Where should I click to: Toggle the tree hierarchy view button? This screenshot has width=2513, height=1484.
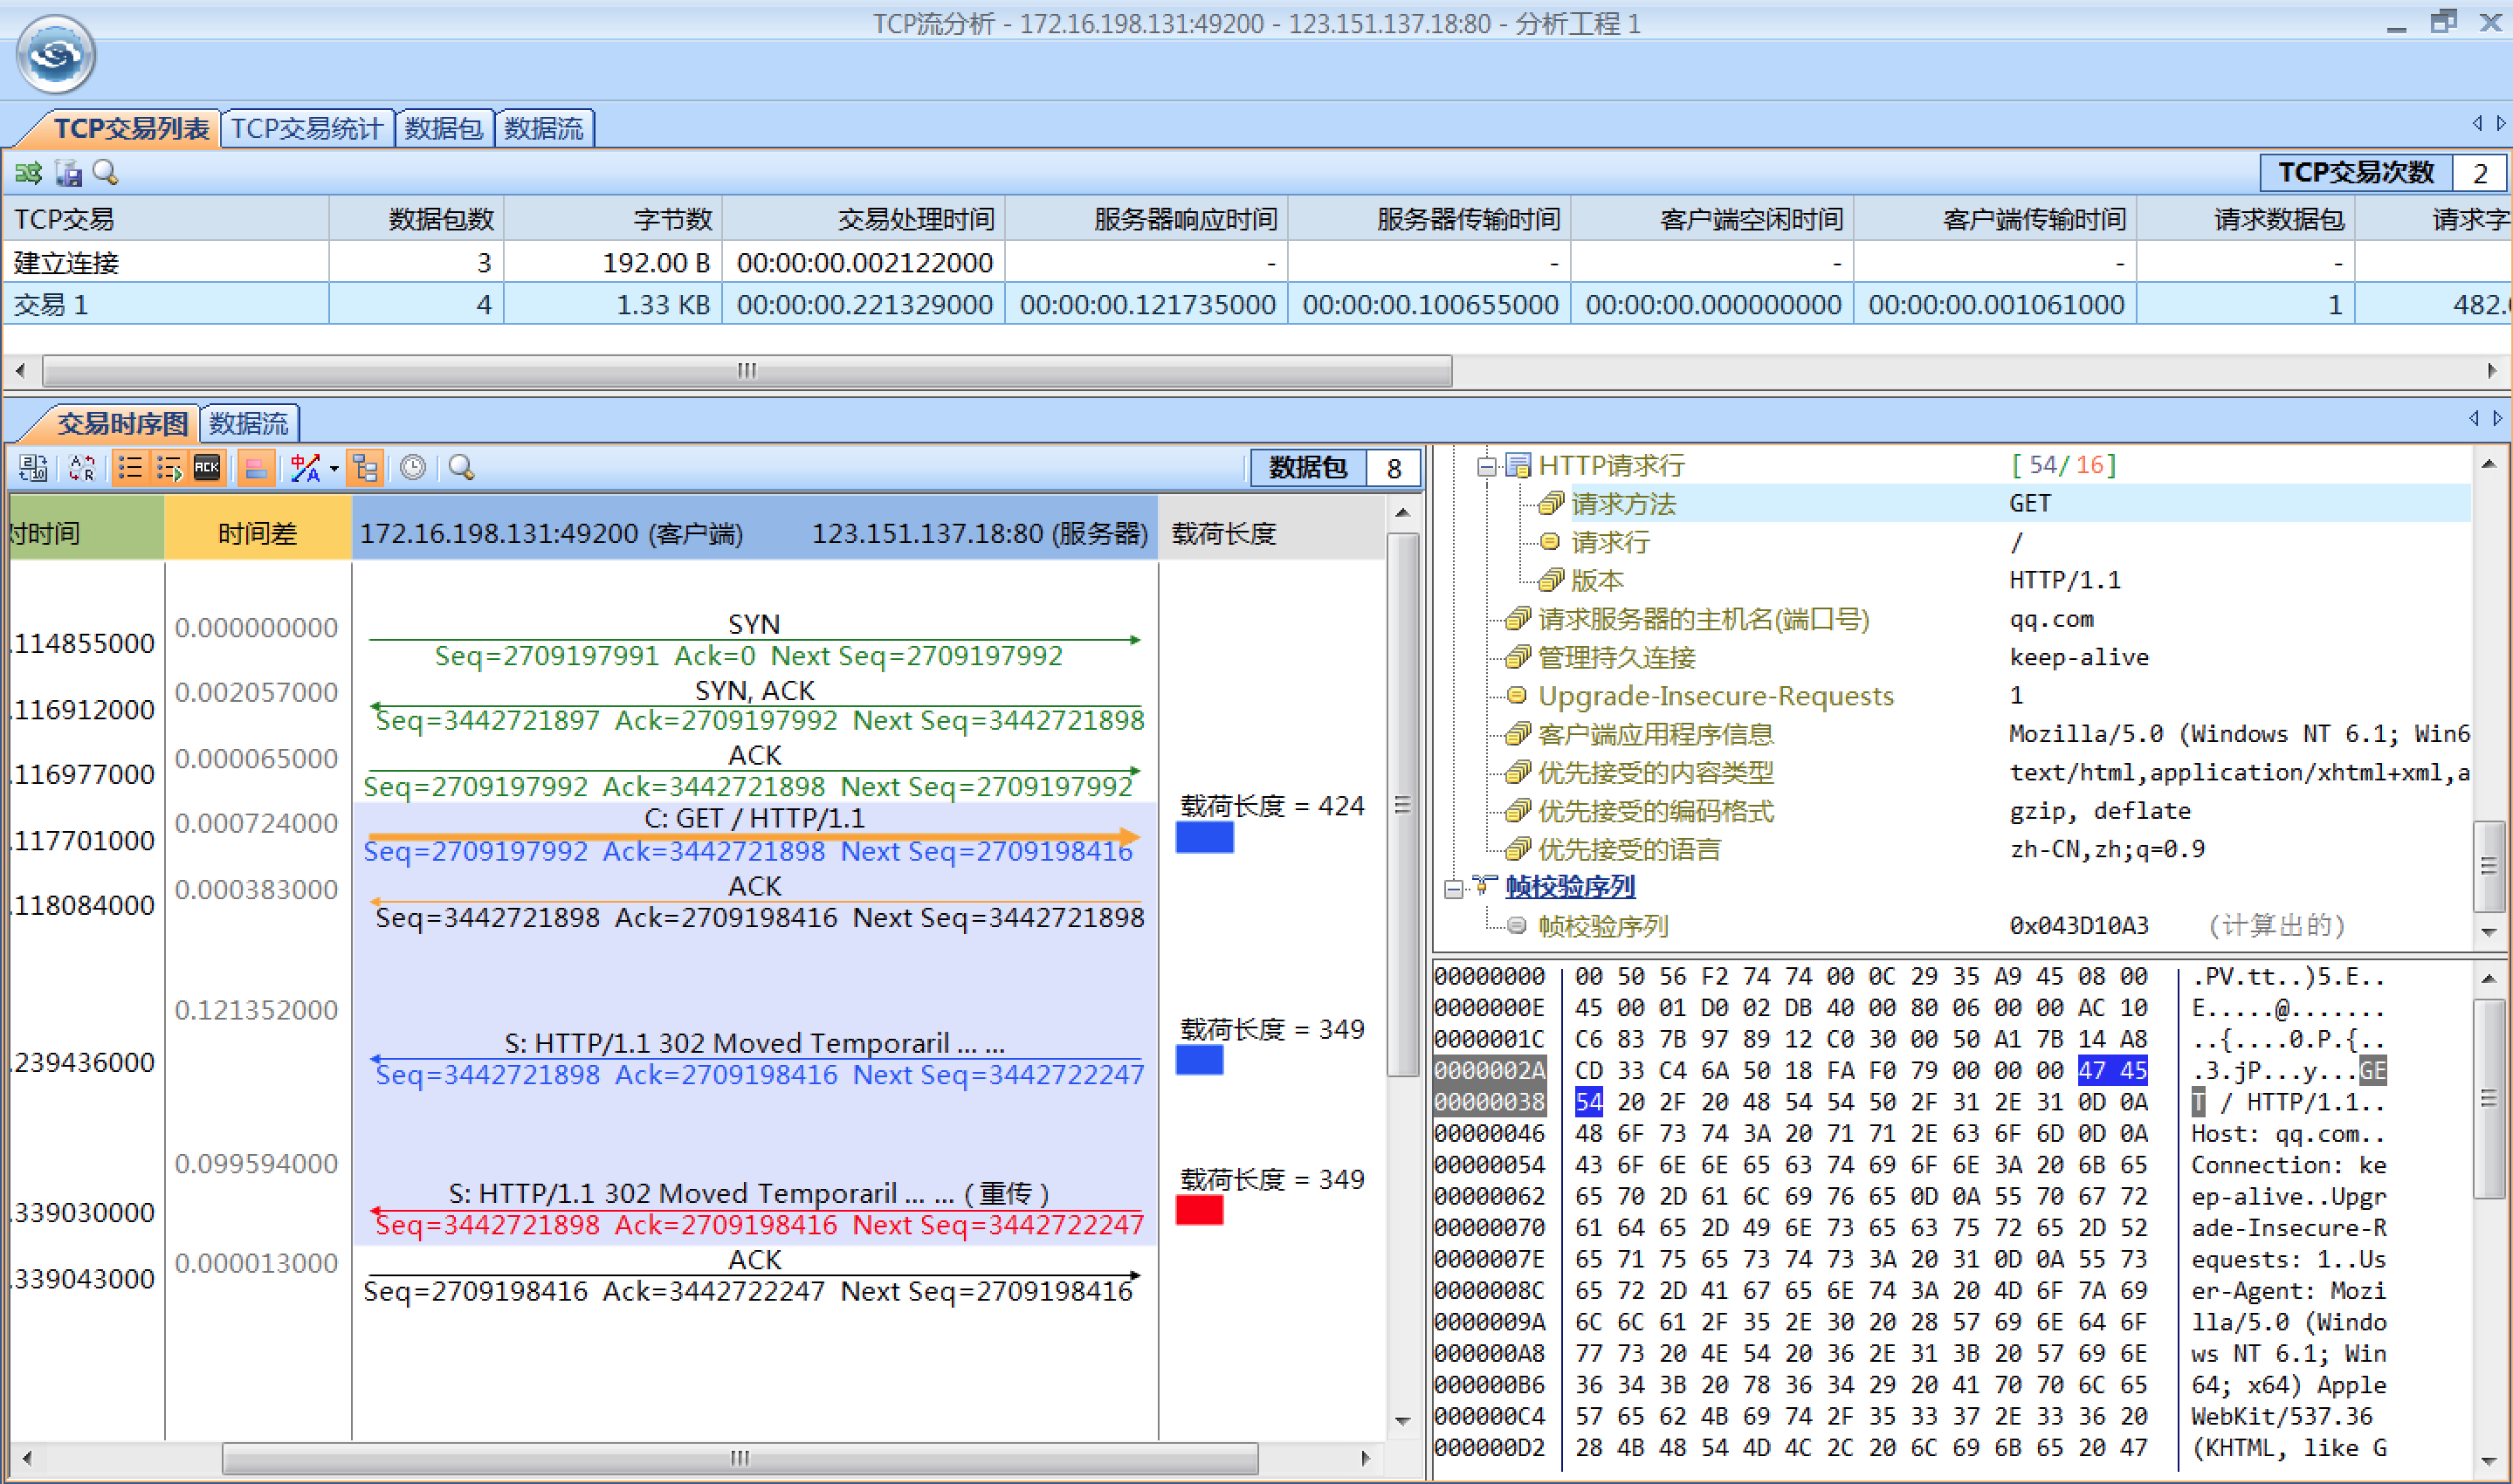click(366, 468)
